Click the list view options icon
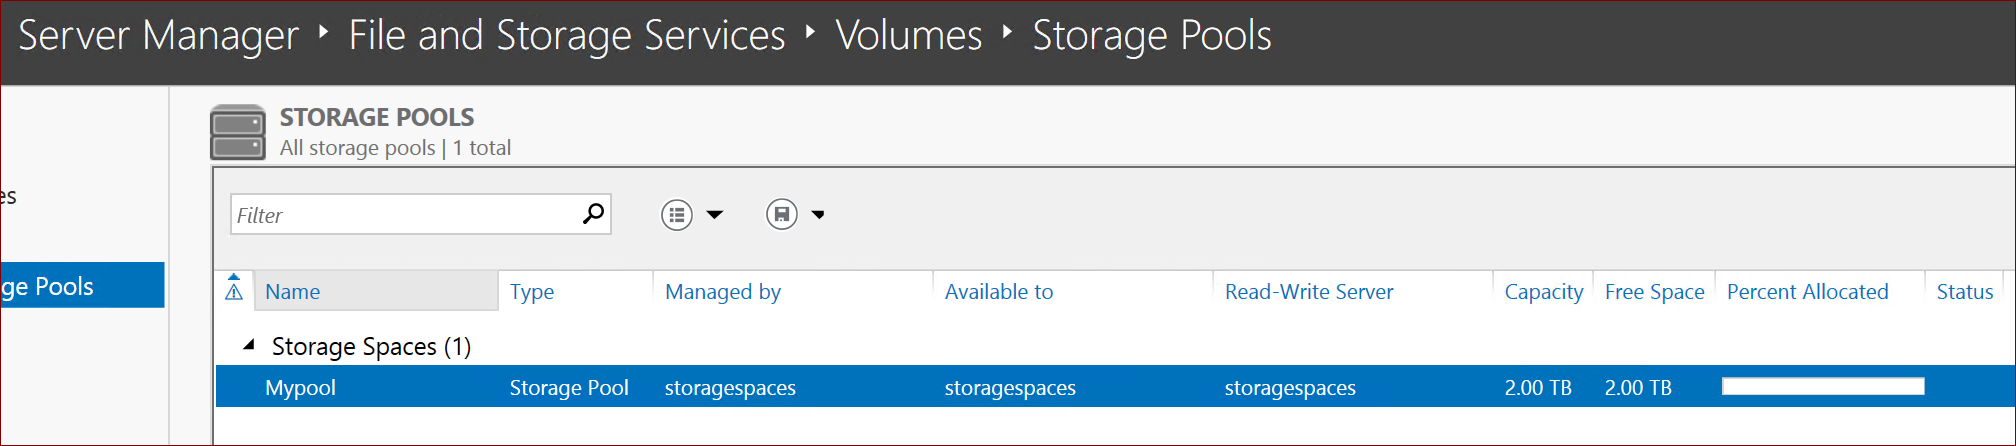The width and height of the screenshot is (2016, 446). (677, 215)
